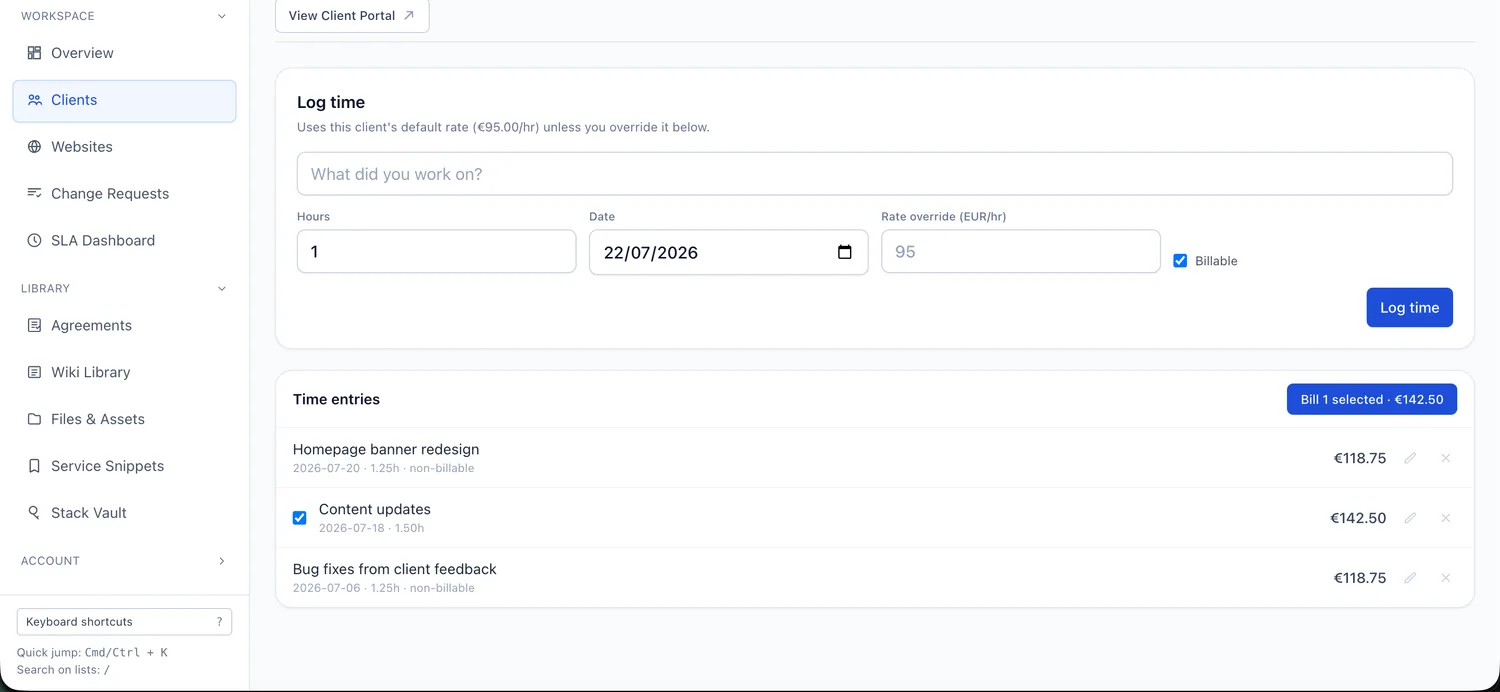Image resolution: width=1500 pixels, height=692 pixels.
Task: Click the Bug fixes from client feedback title
Action: [395, 569]
